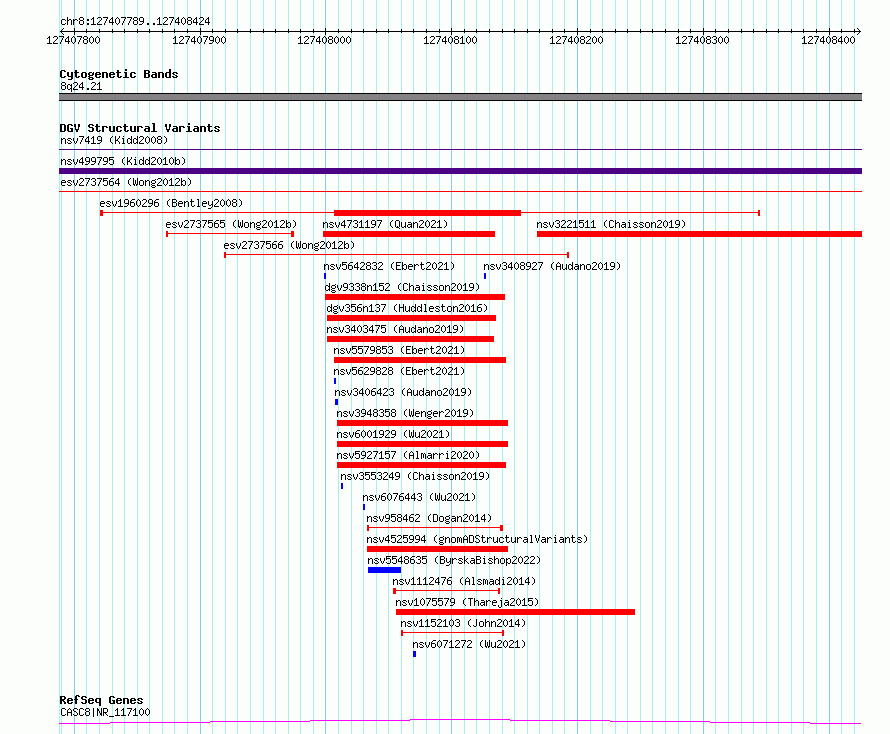Select the thin span line under nsv958462
Image resolution: width=890 pixels, height=734 pixels.
(x=435, y=528)
